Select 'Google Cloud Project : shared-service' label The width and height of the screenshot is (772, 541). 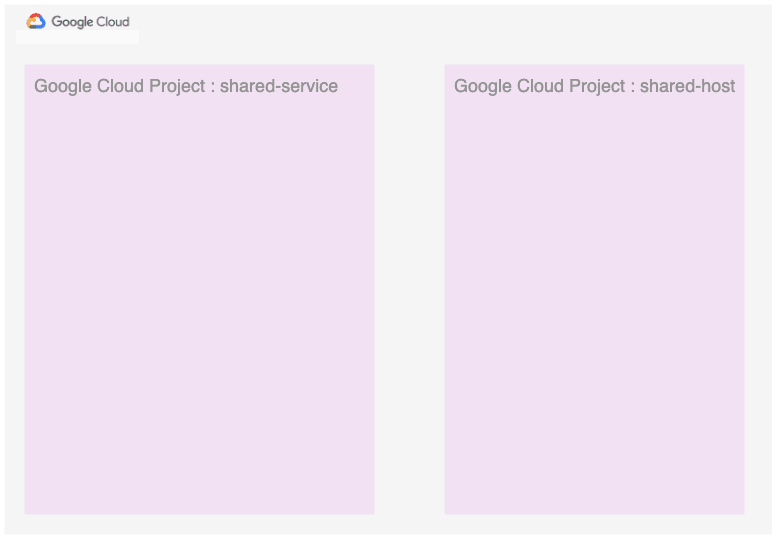[186, 86]
